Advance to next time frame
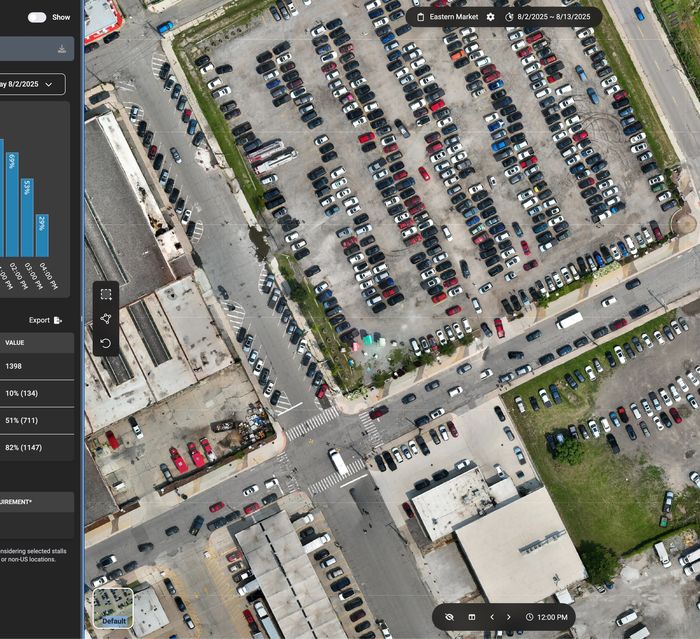 point(509,617)
